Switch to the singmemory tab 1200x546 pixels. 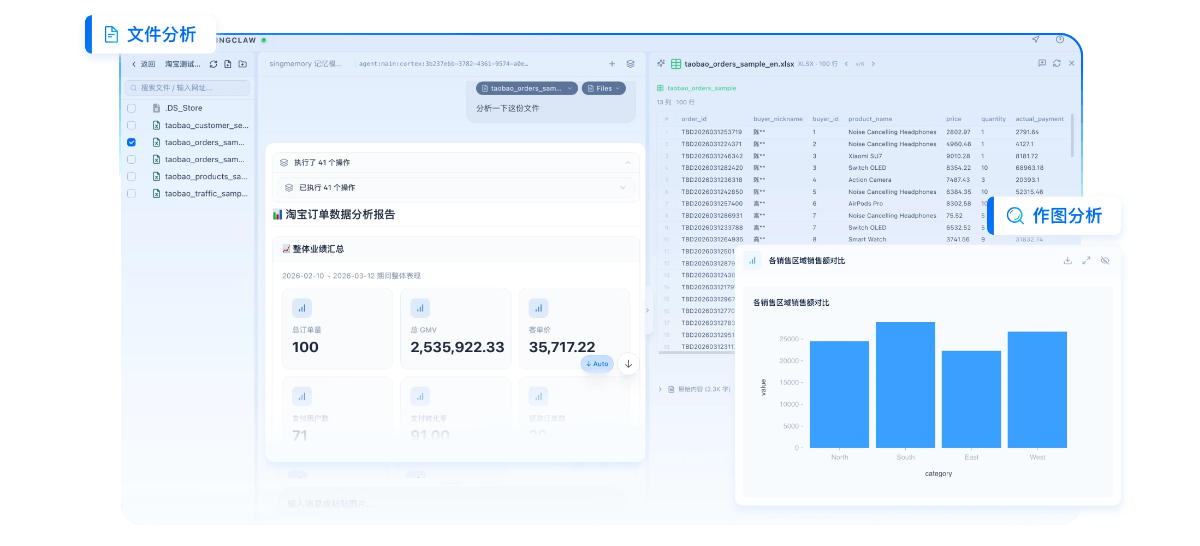click(x=305, y=63)
